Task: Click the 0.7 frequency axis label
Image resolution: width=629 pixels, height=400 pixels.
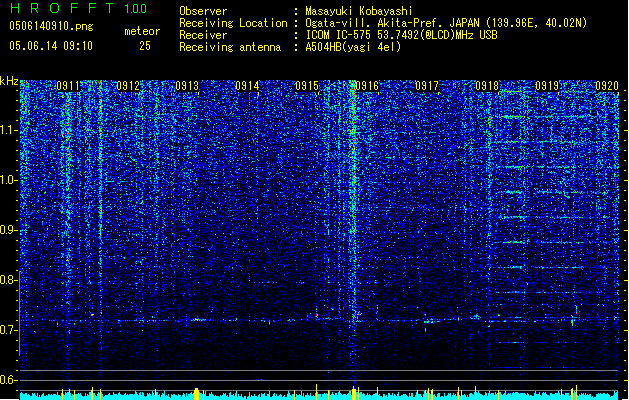Action: [x=8, y=330]
